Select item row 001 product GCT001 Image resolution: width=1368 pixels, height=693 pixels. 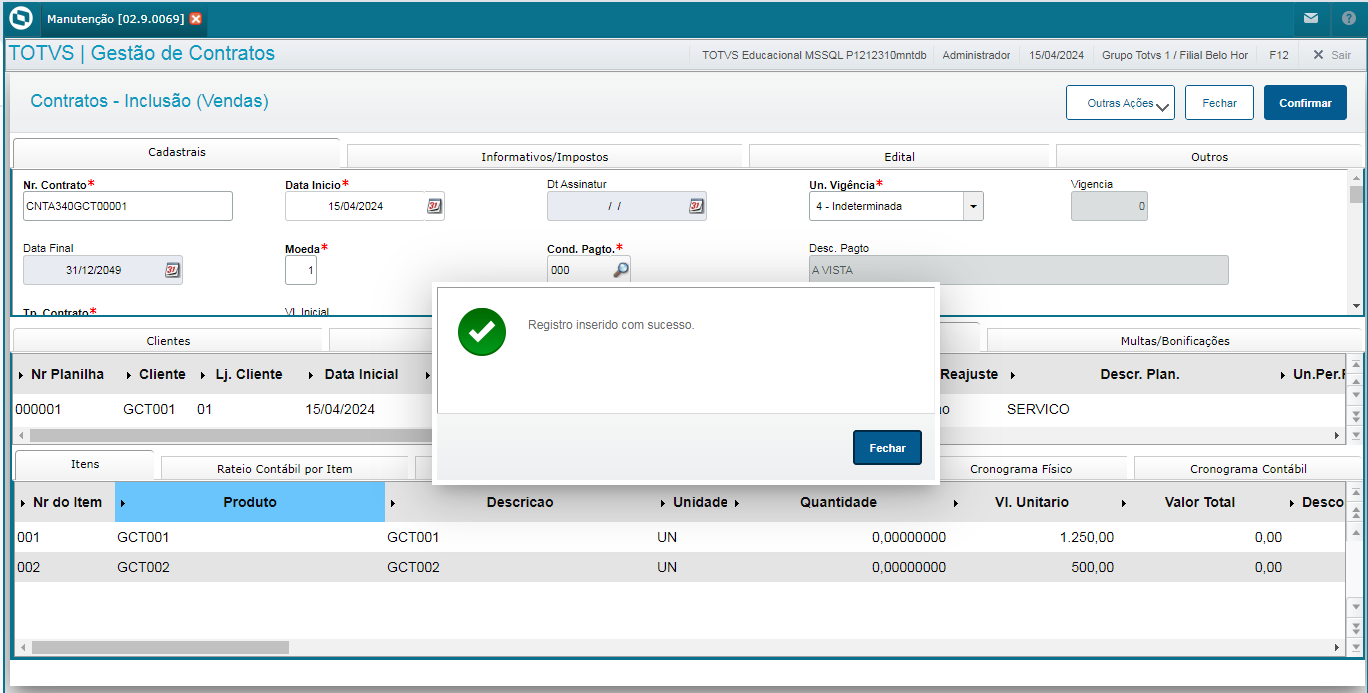click(x=679, y=537)
